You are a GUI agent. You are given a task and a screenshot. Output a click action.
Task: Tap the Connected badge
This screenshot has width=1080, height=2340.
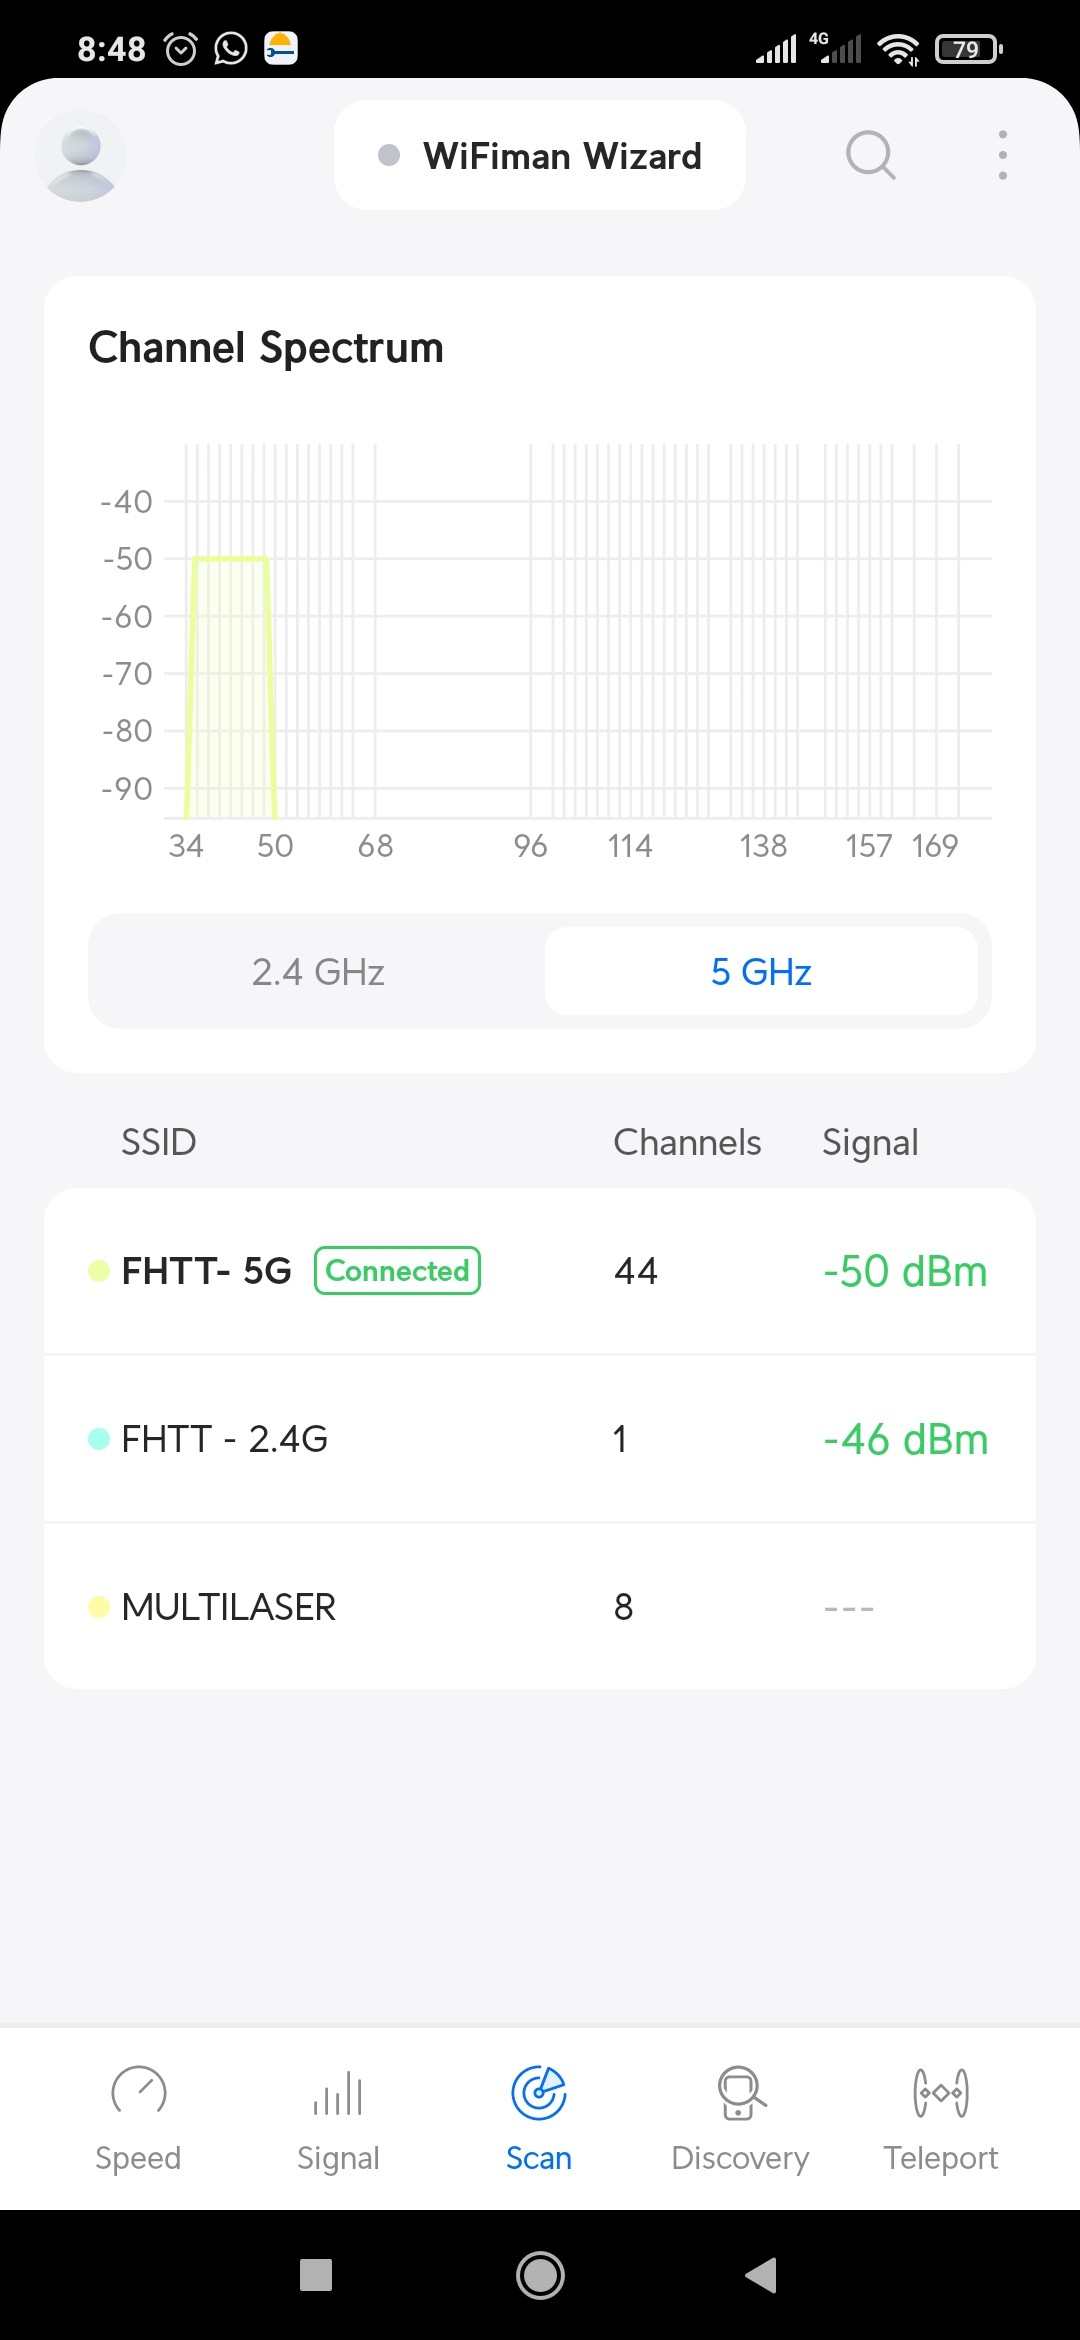[397, 1271]
